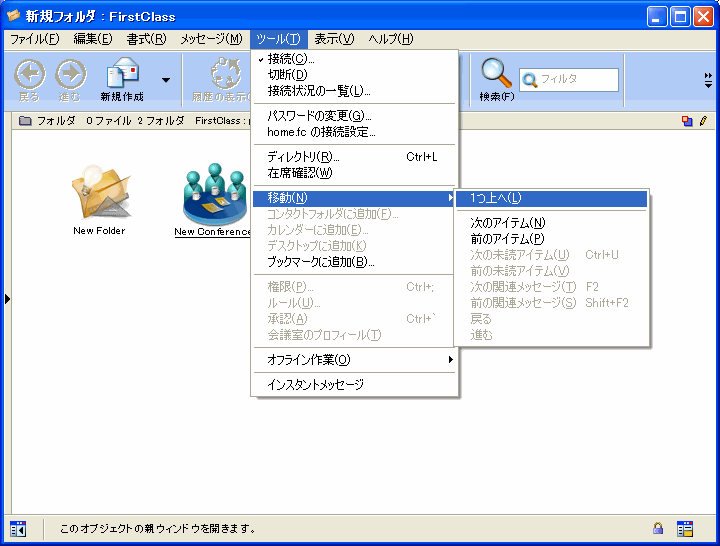The width and height of the screenshot is (720, 546).
Task: Open dropdown arrow next to 新規作成
Action: [165, 80]
